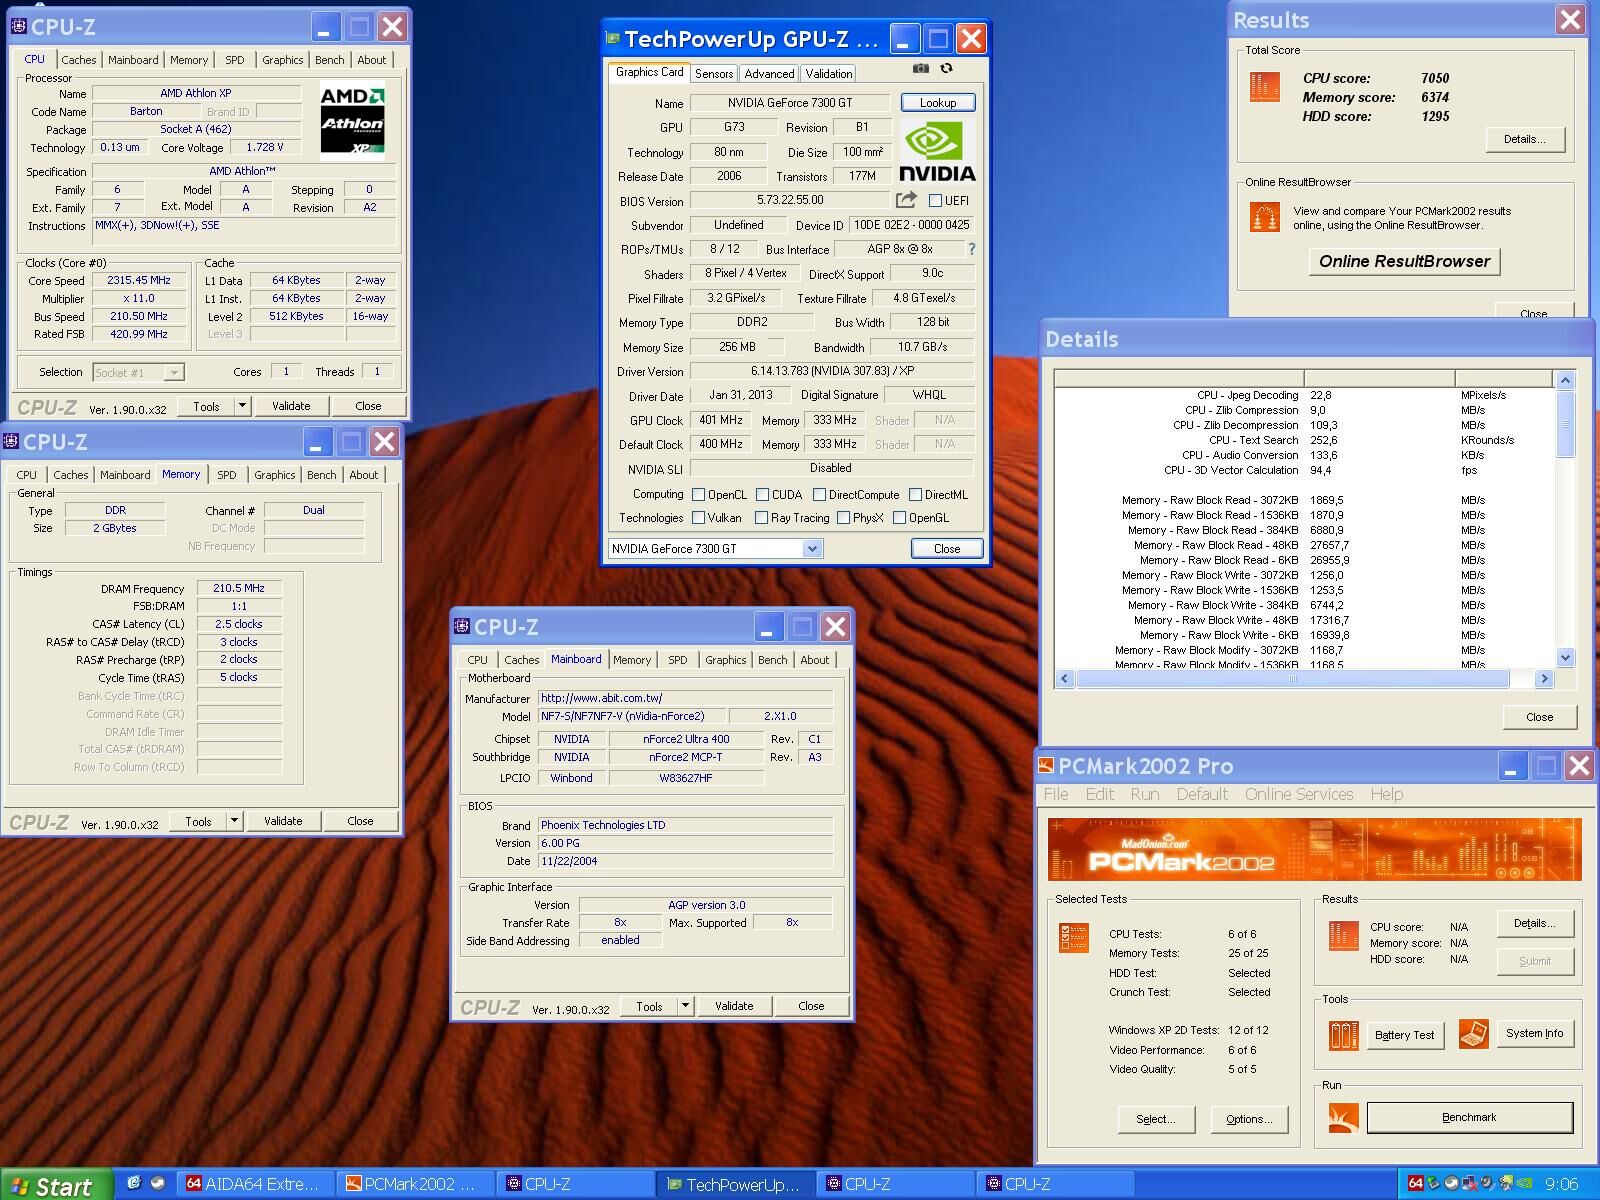This screenshot has width=1600, height=1200.
Task: Click PCMark2002 Results panel score icon
Action: click(1343, 936)
